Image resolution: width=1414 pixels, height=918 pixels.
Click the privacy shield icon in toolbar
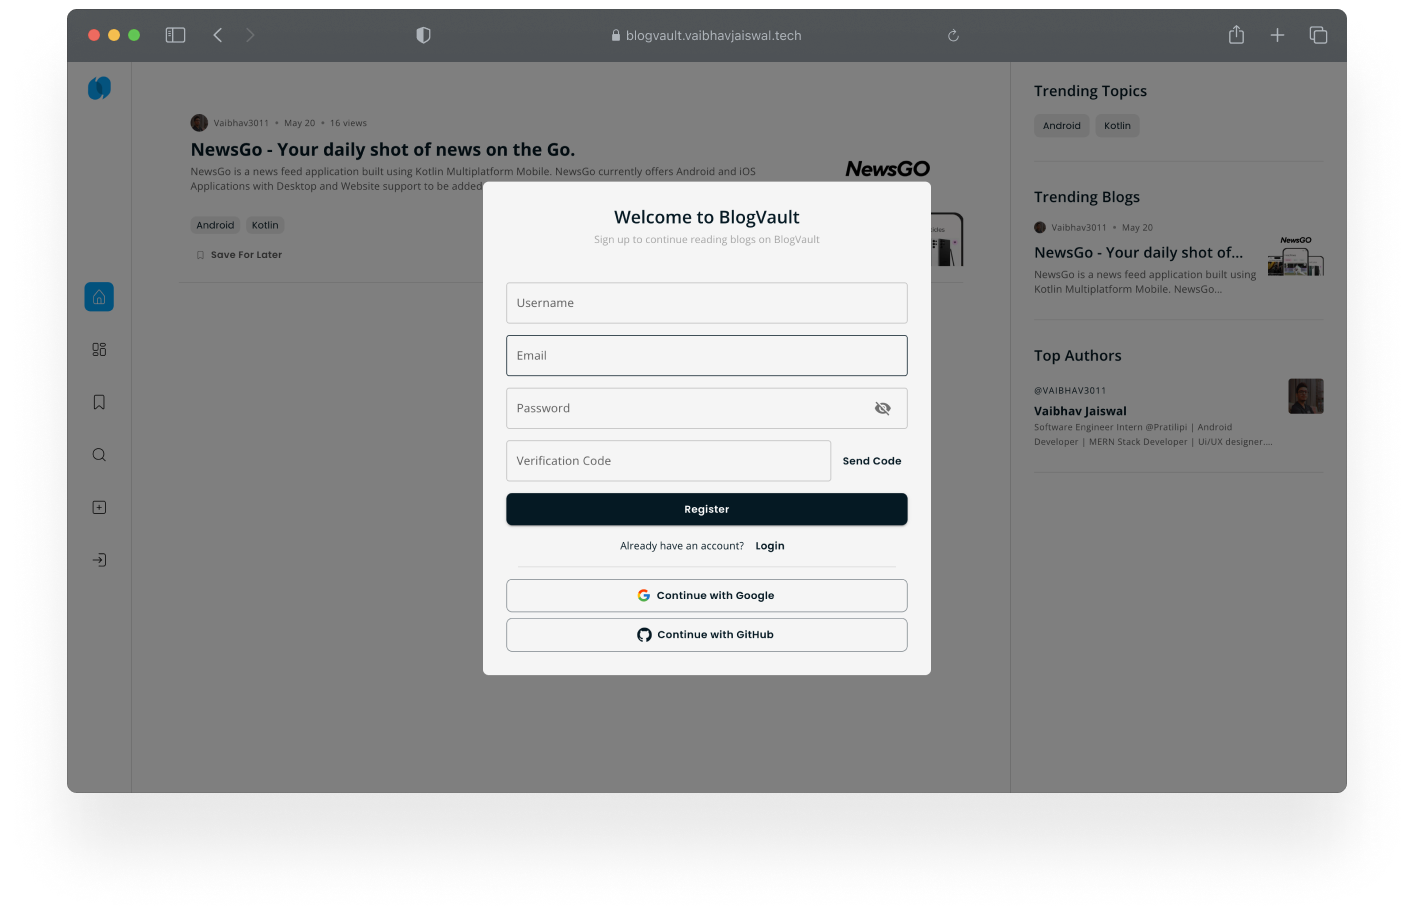pyautogui.click(x=423, y=35)
